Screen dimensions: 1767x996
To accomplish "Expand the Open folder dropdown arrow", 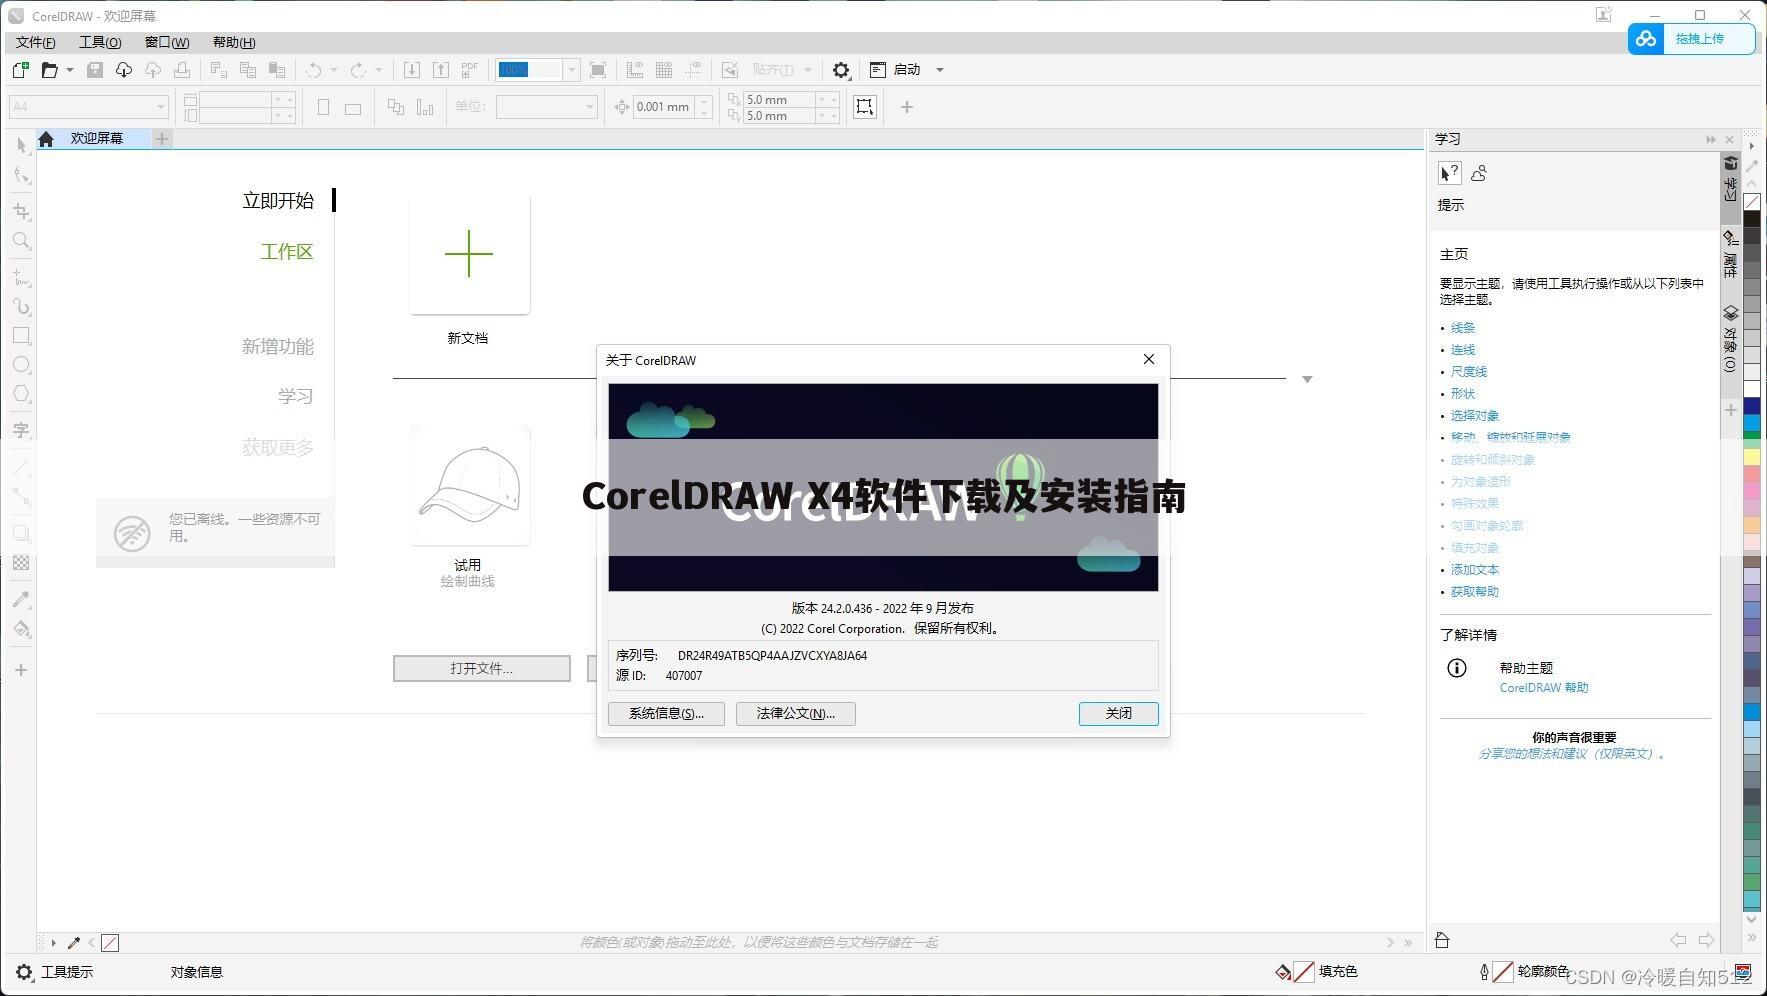I will click(70, 70).
